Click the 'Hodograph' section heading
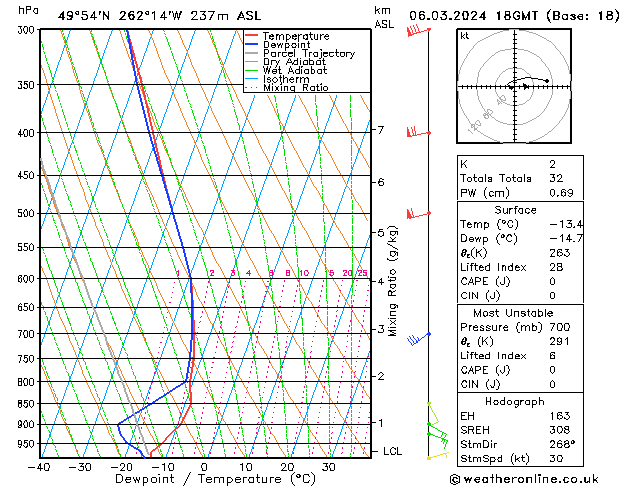The width and height of the screenshot is (629, 486). tap(515, 402)
